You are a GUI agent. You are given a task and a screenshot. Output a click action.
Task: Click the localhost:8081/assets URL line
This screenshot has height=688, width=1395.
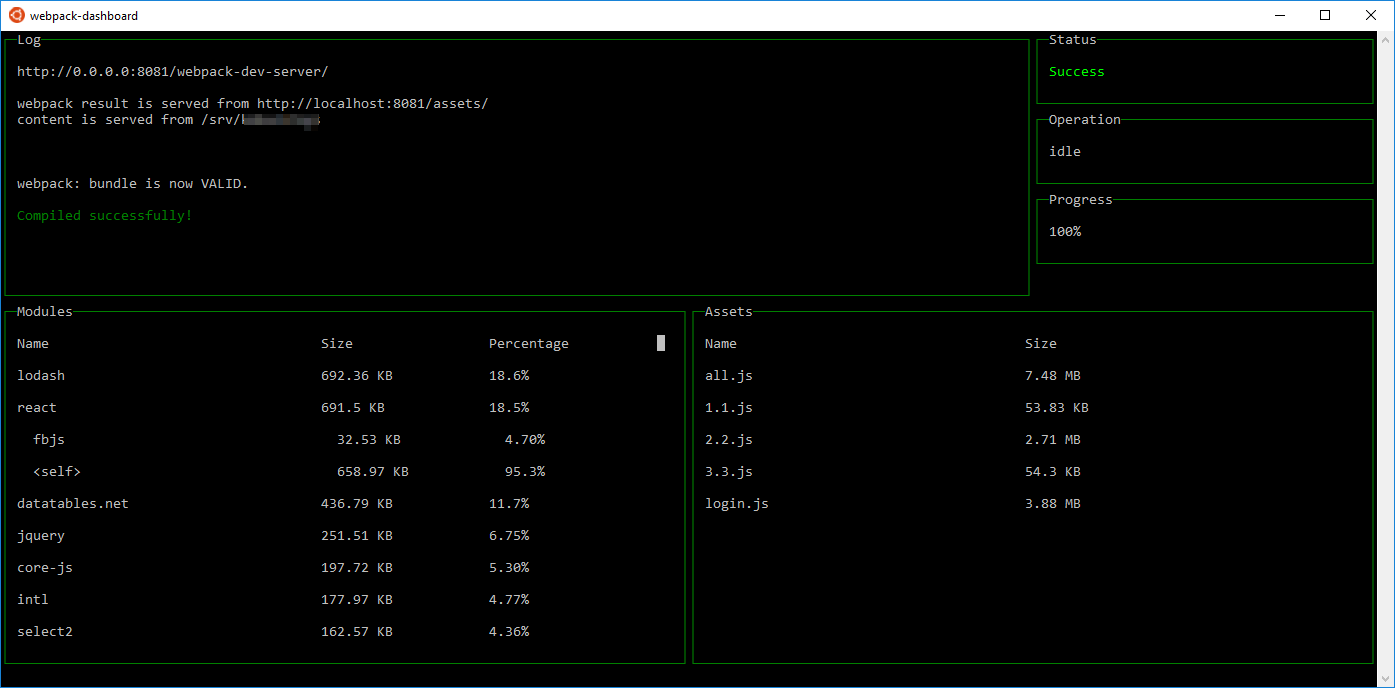pyautogui.click(x=253, y=104)
